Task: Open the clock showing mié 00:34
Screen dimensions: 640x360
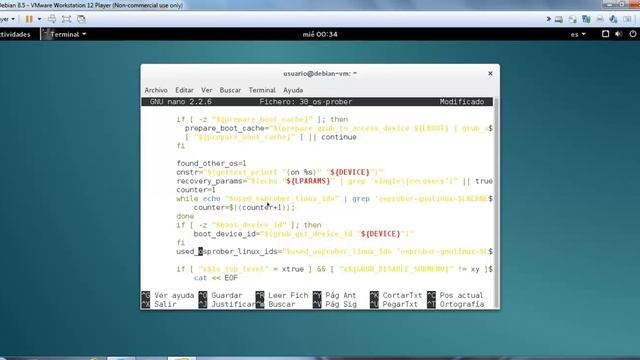Action: tap(320, 34)
